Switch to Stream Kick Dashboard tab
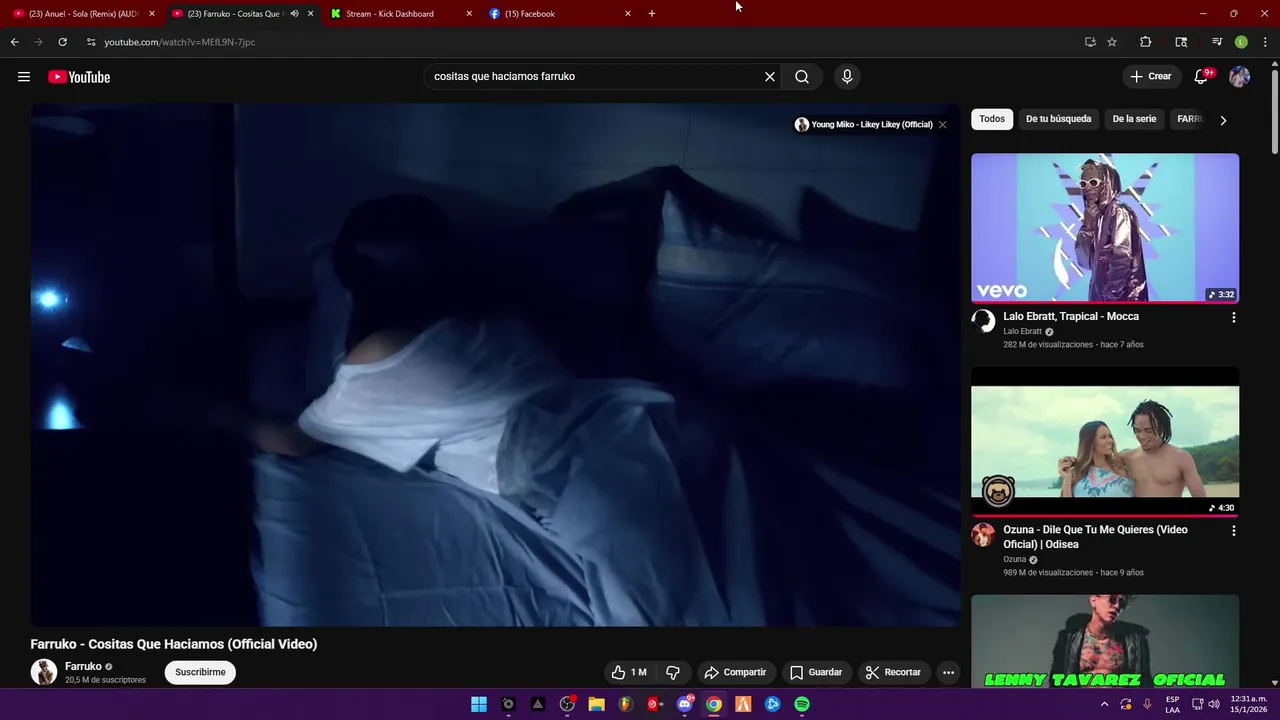1280x720 pixels. [400, 14]
